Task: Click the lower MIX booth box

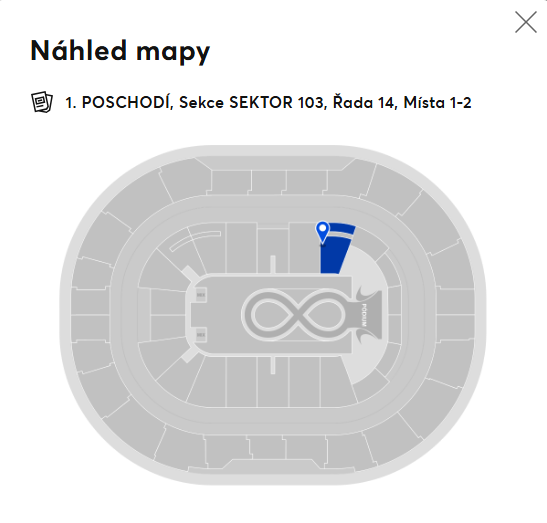Action: (201, 335)
